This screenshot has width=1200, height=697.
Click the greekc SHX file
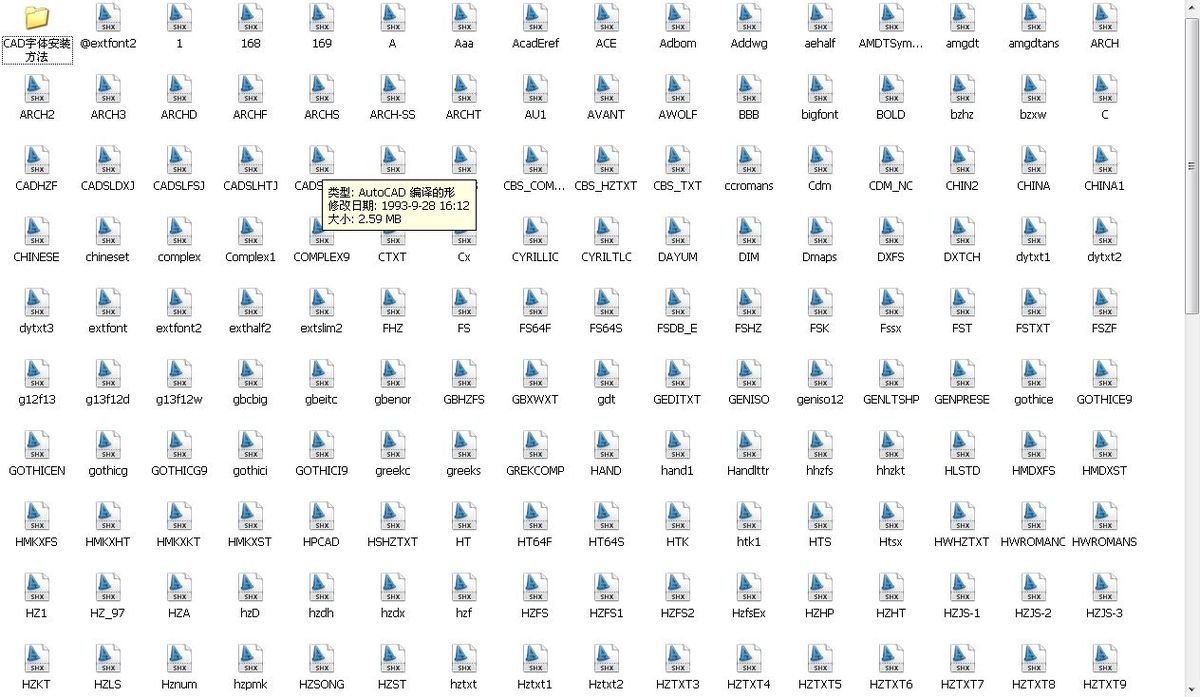[x=393, y=445]
